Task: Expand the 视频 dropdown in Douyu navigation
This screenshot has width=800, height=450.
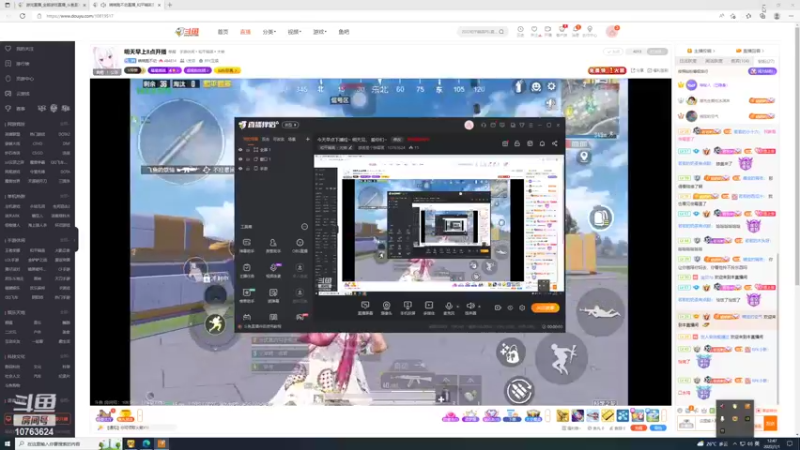Action: (294, 32)
